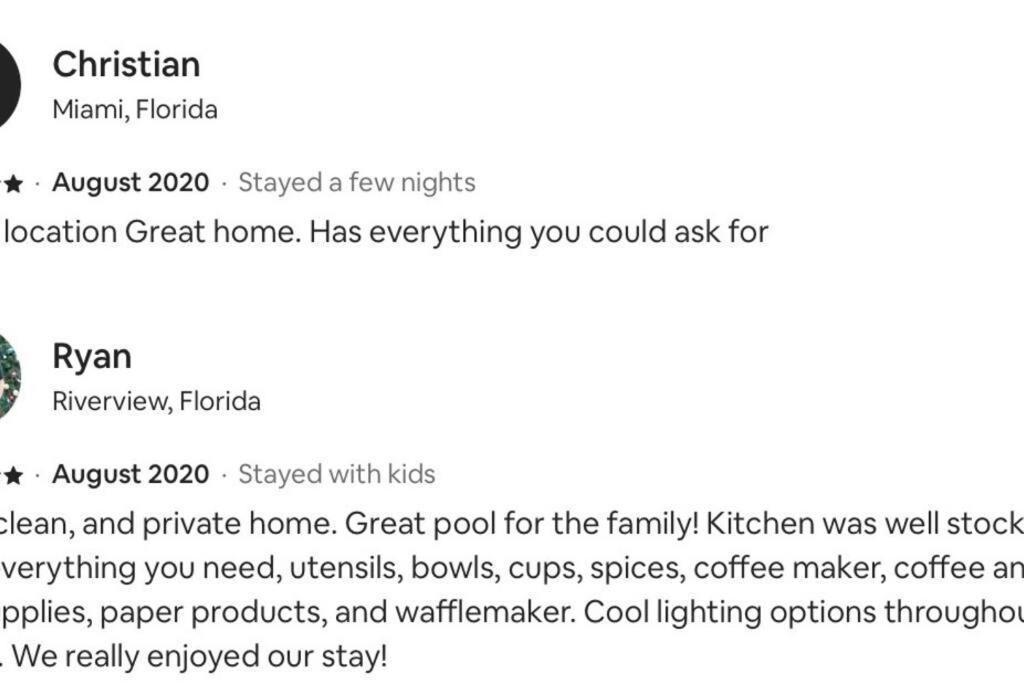The image size is (1024, 683).
Task: Select the Riverview, Florida location text
Action: tap(156, 401)
